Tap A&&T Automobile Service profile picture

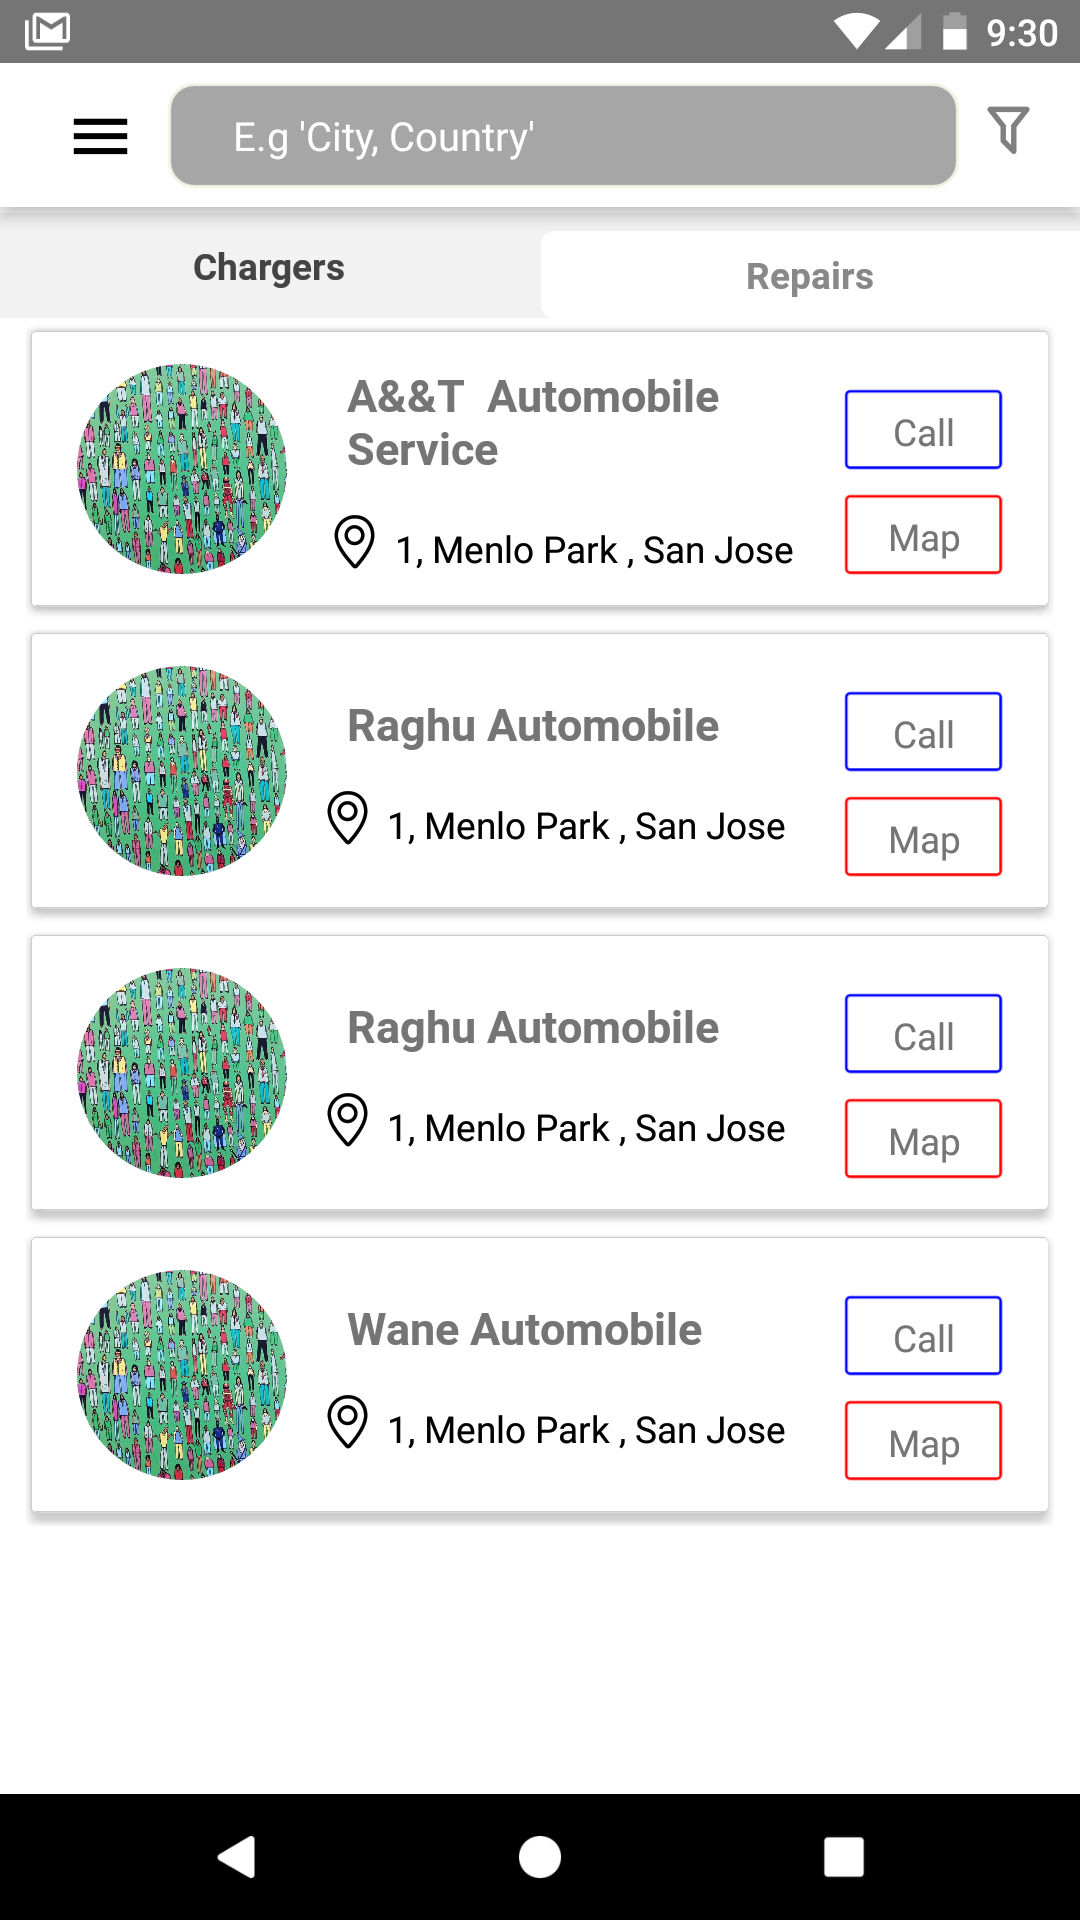[x=182, y=469]
